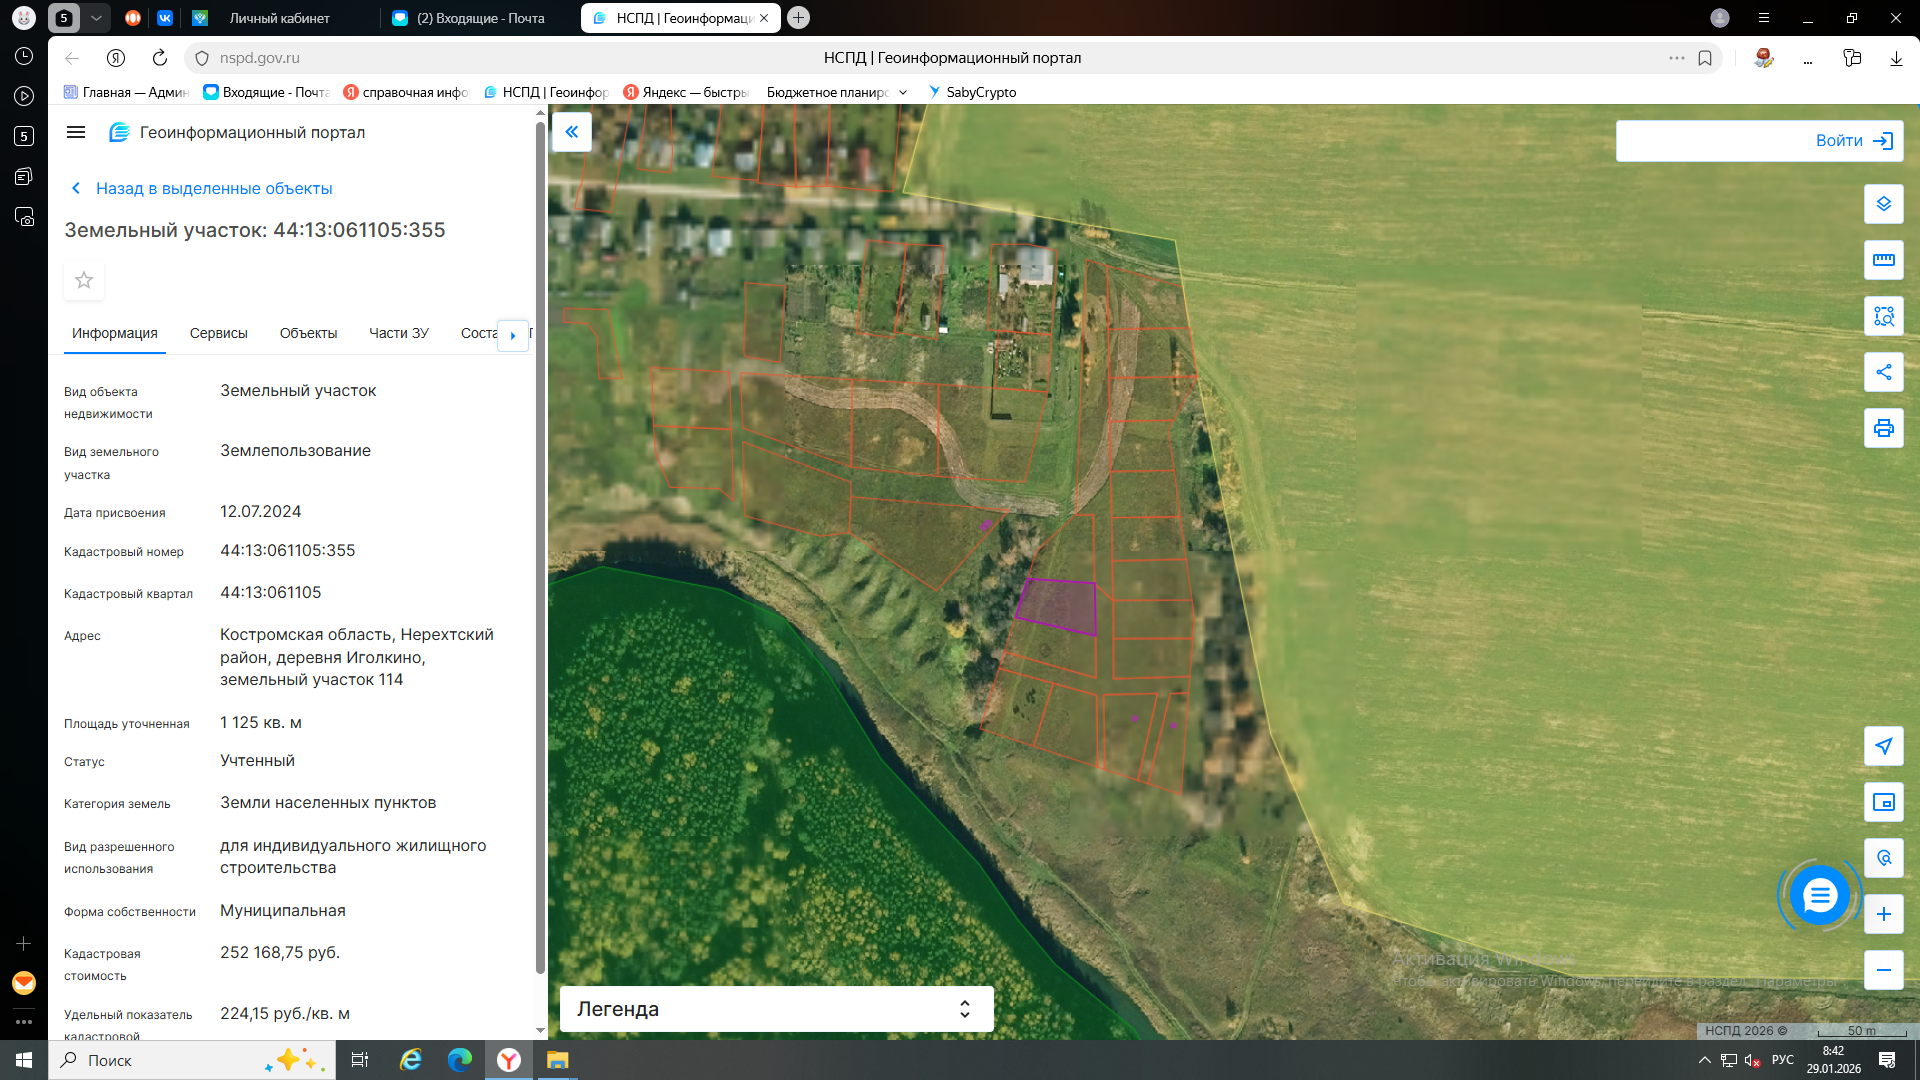Open the VK pinned tab
The image size is (1920, 1080).
tap(165, 18)
